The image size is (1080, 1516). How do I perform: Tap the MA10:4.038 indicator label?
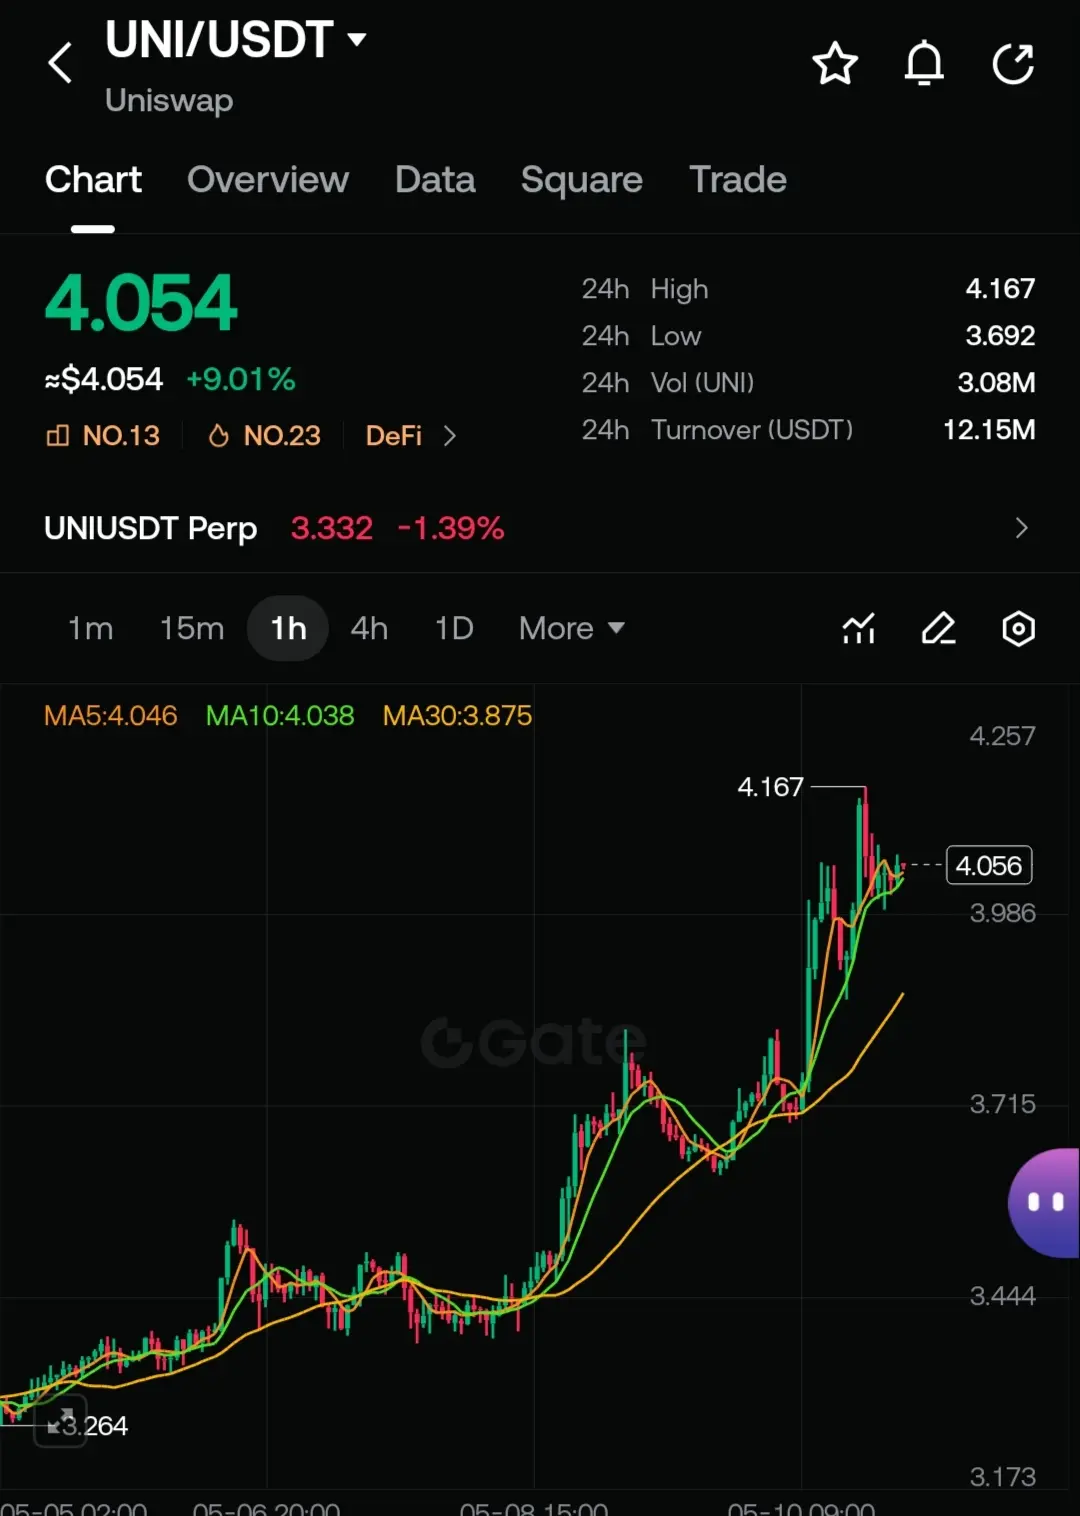click(280, 716)
